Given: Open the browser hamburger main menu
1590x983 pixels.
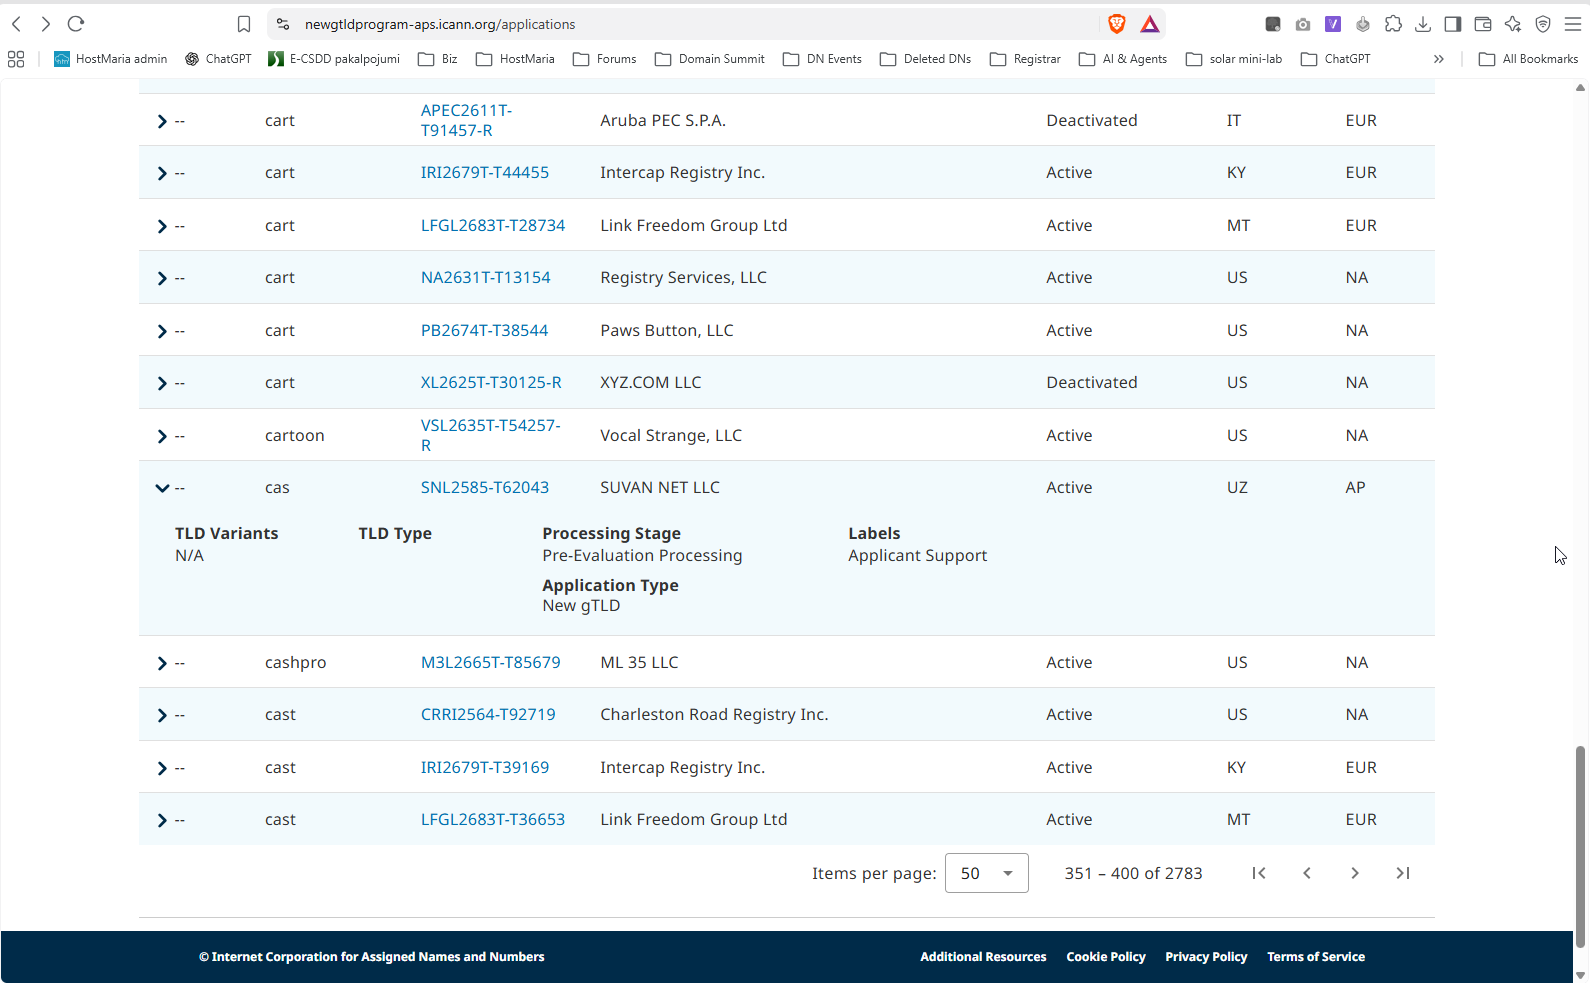Looking at the screenshot, I should click(1573, 24).
